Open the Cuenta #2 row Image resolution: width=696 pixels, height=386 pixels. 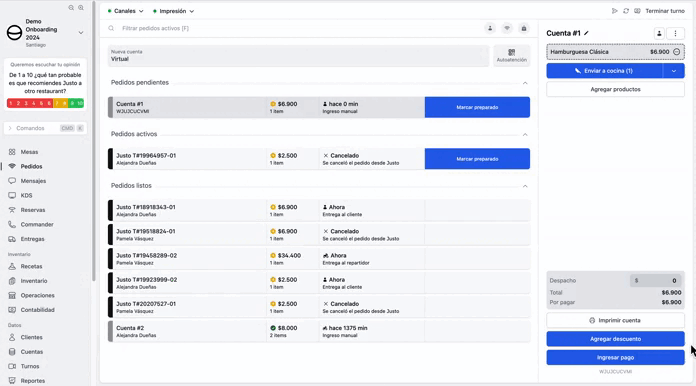pos(319,331)
